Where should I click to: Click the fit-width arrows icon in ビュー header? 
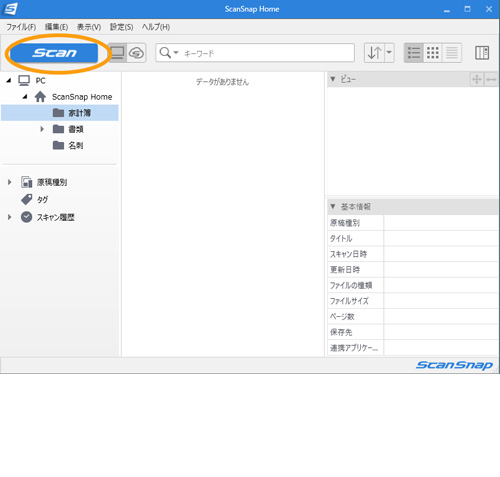(491, 79)
